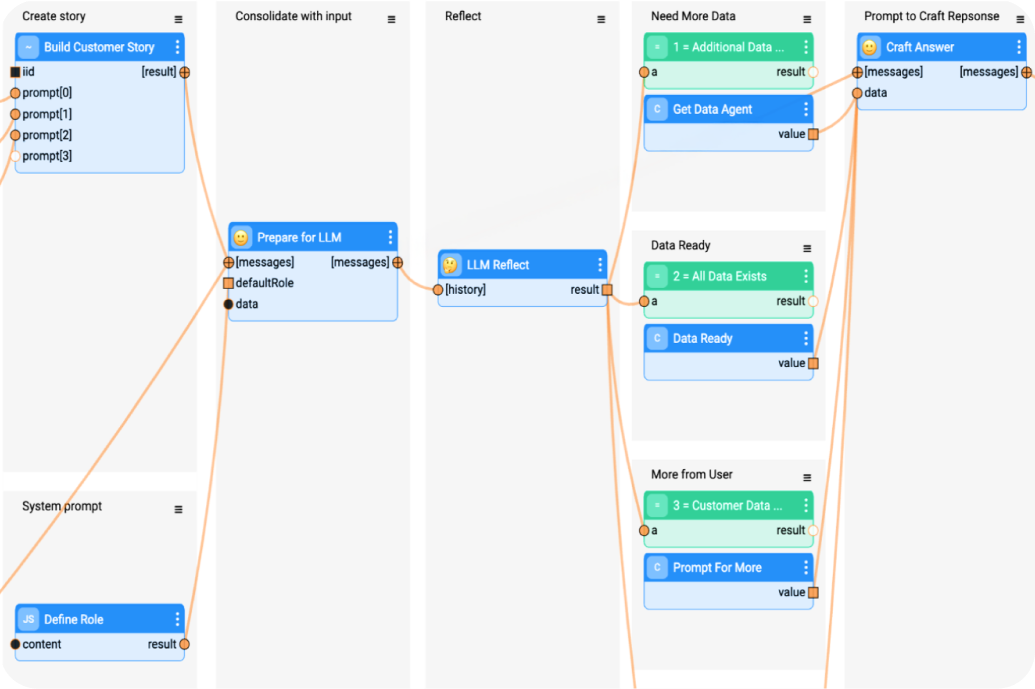Image resolution: width=1035 pixels, height=689 pixels.
Task: Click the empty prompt[3] input port
Action: click(15, 156)
